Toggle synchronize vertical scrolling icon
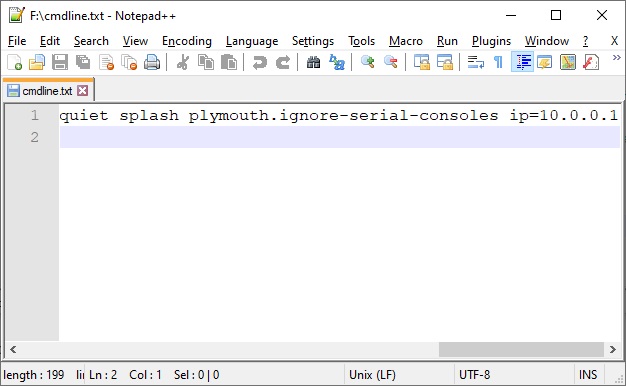626x386 pixels. [x=422, y=62]
